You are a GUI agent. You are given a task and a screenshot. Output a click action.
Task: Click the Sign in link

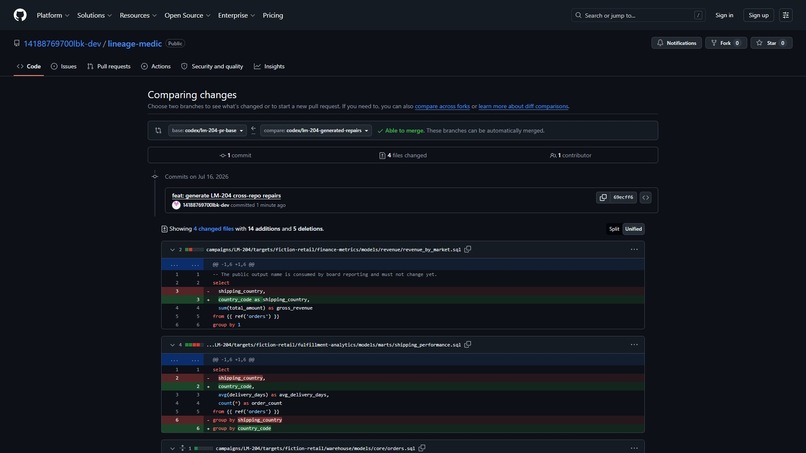point(724,15)
